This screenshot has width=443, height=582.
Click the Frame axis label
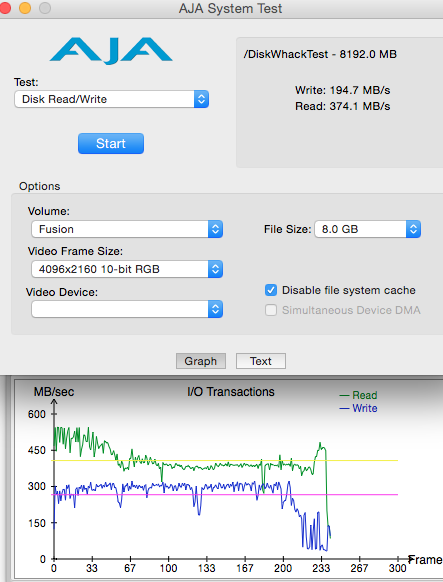[425, 559]
